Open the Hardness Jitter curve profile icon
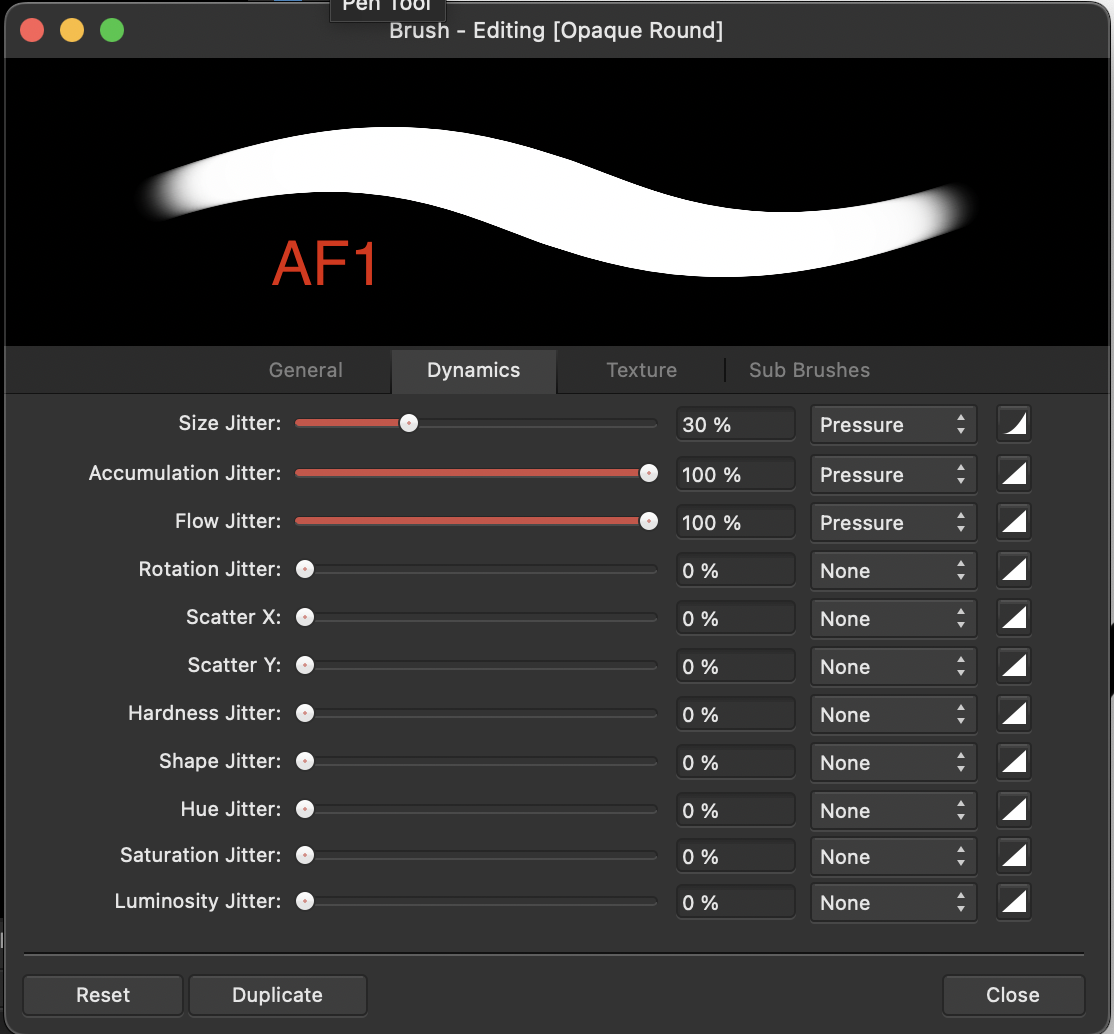This screenshot has width=1114, height=1034. click(1014, 713)
